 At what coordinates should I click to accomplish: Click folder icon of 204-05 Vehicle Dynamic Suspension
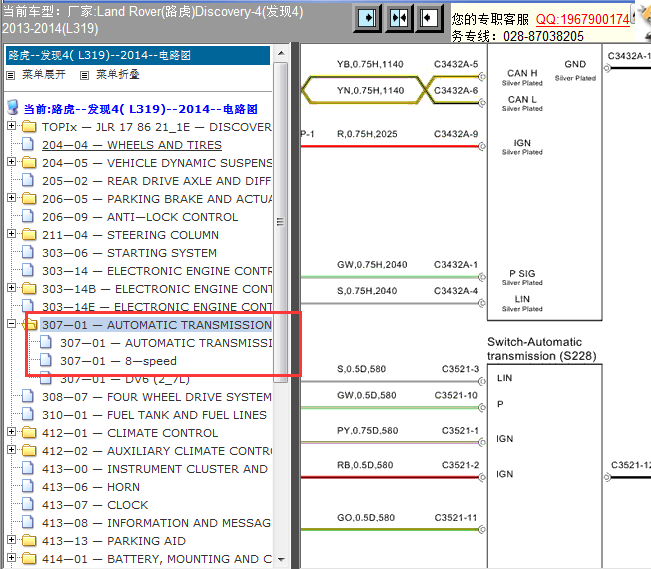29,162
